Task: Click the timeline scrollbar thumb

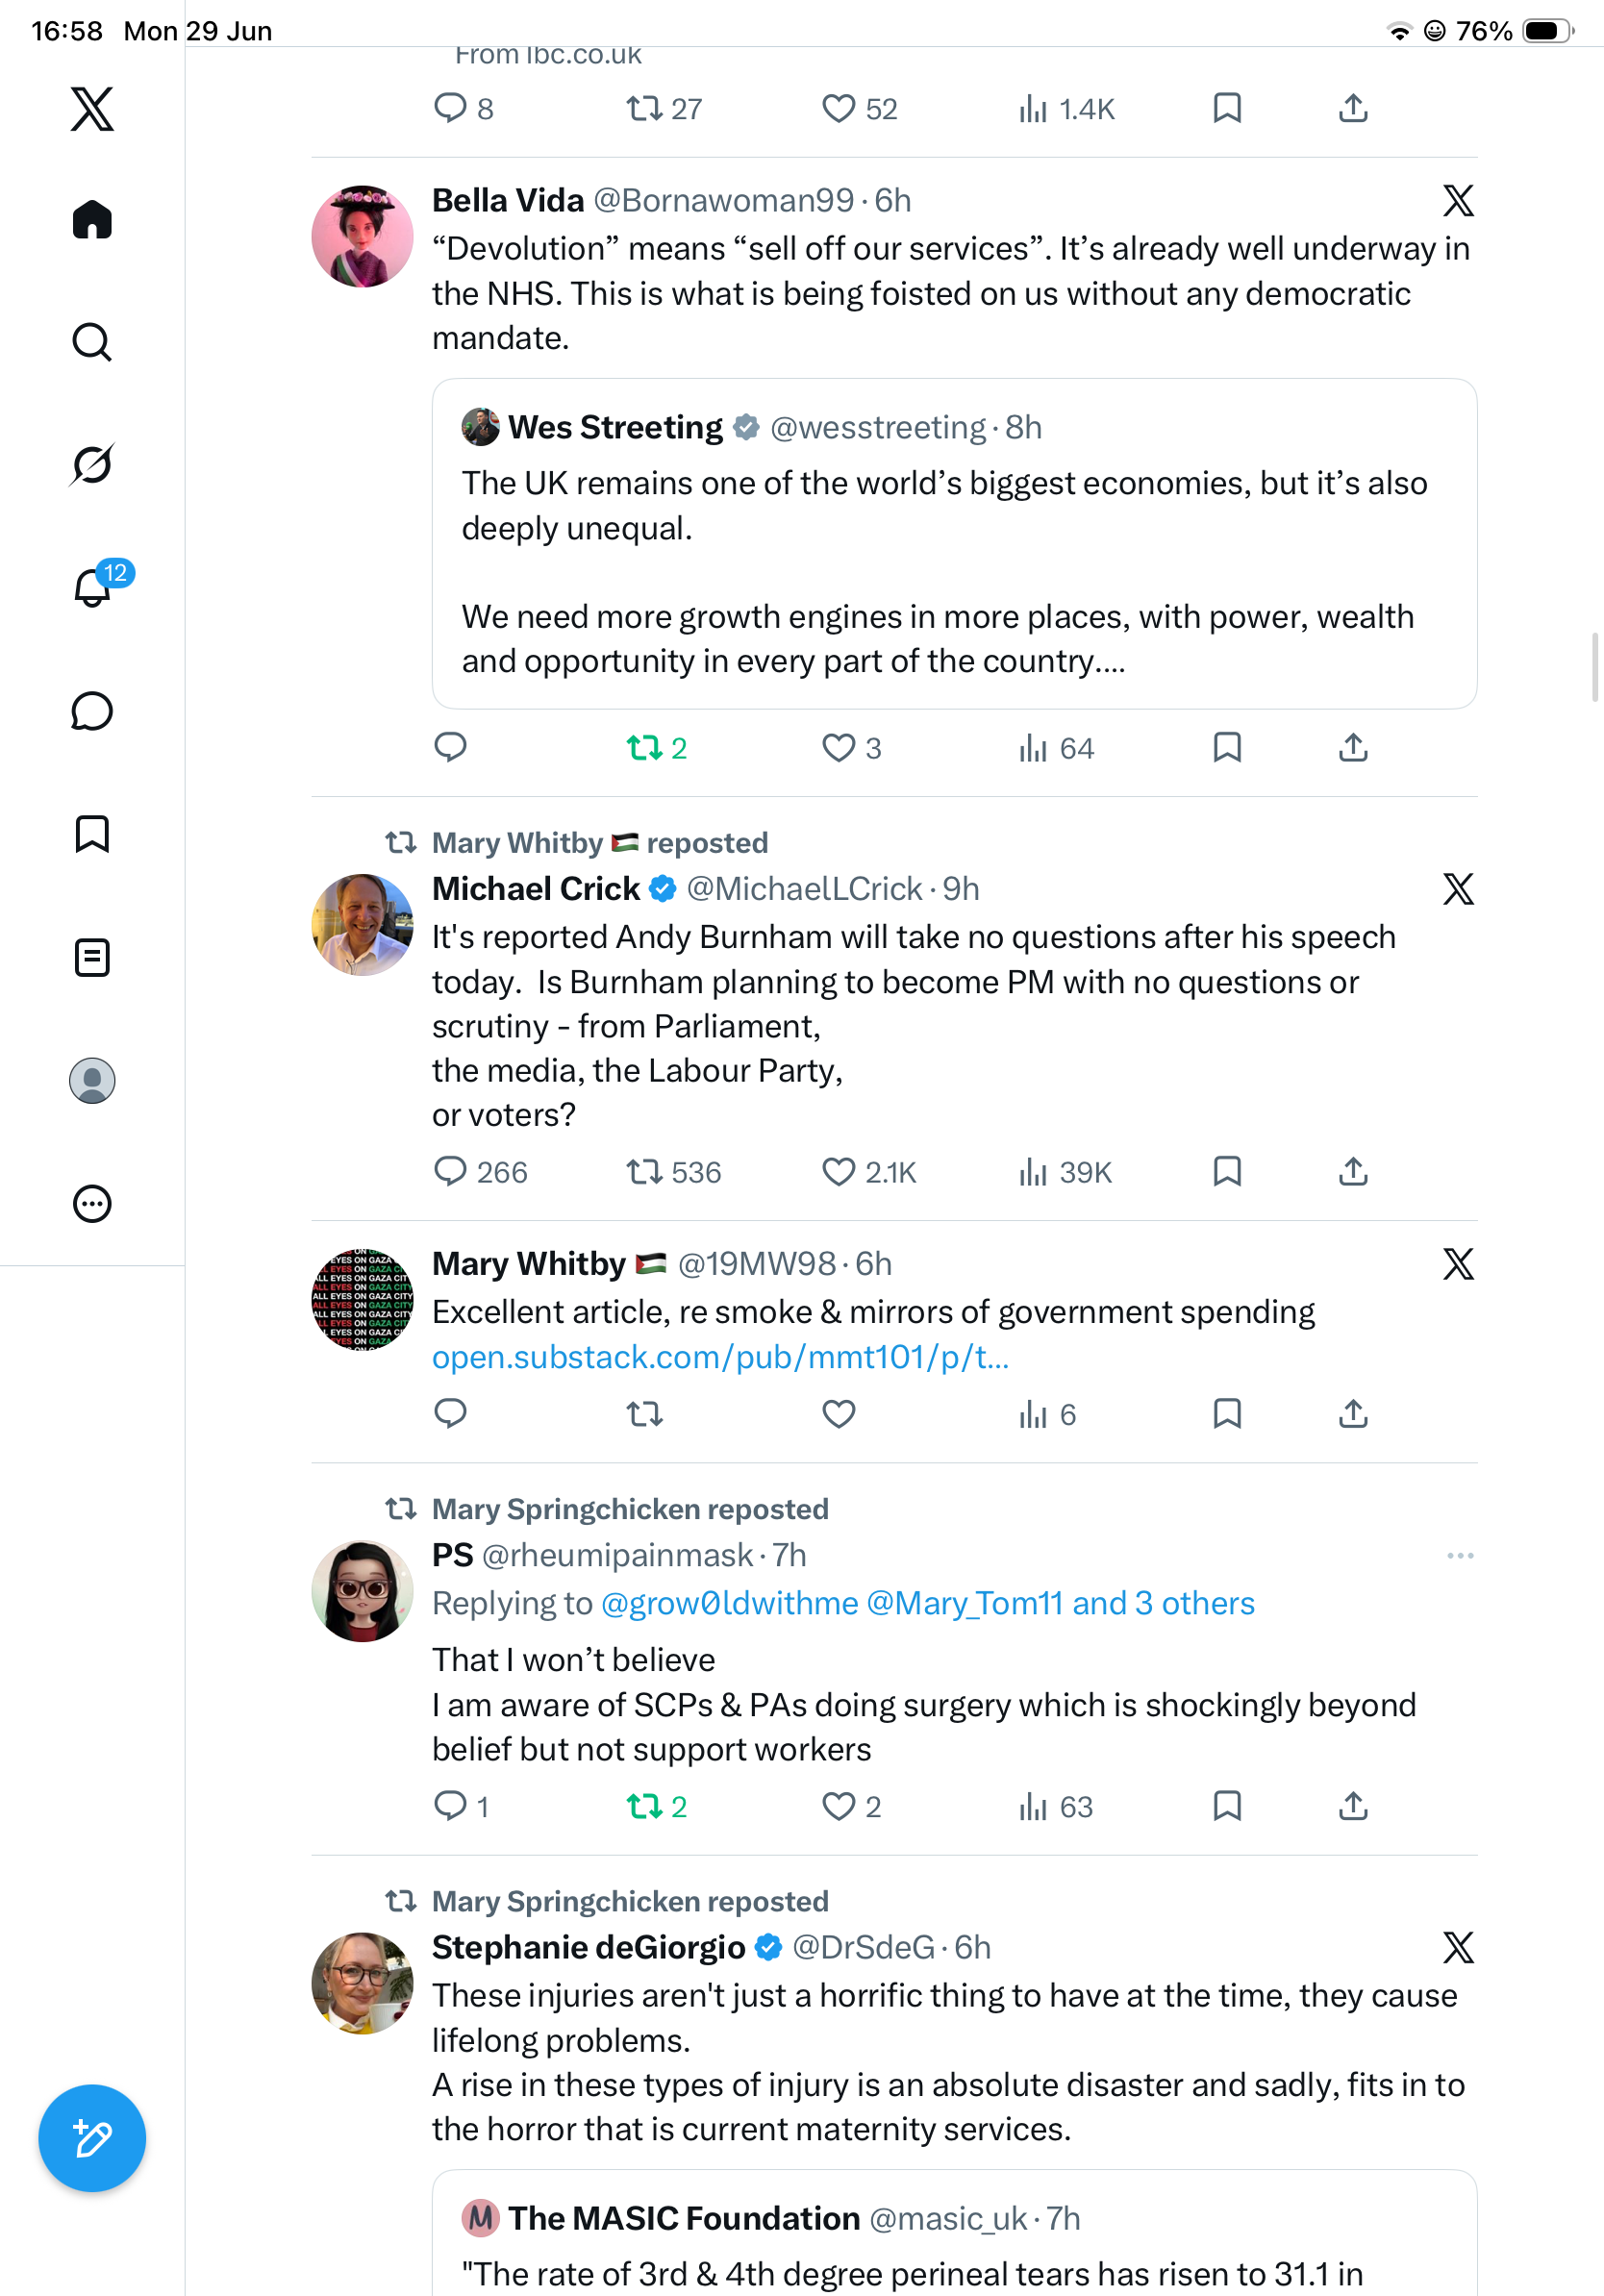Action: point(1595,668)
